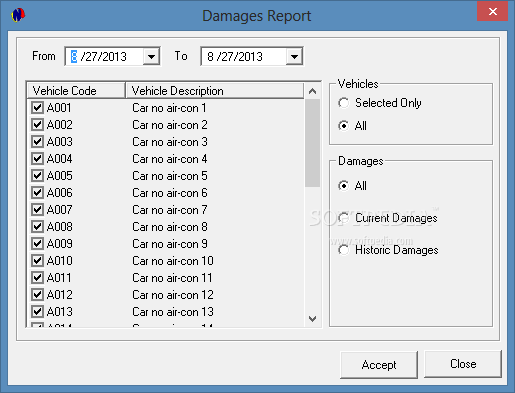Toggle the A006 vehicle checkbox
The width and height of the screenshot is (515, 393).
37,193
